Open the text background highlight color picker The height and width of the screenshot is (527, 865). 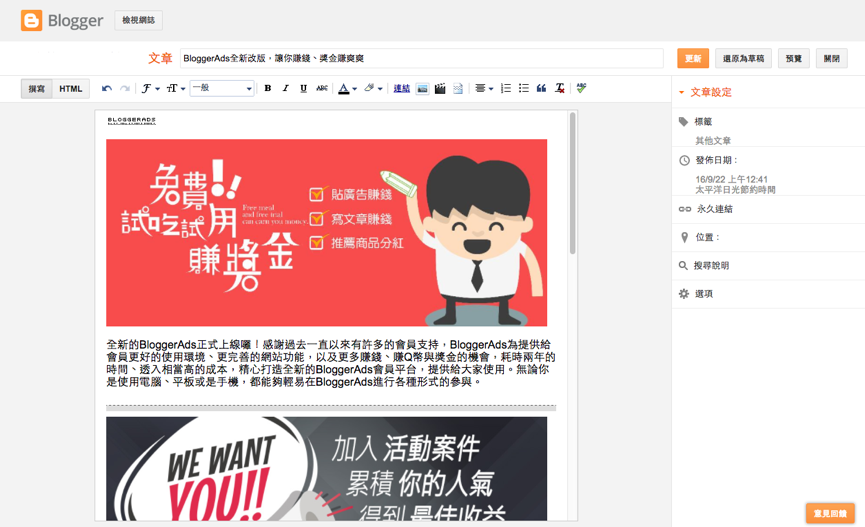click(x=373, y=88)
